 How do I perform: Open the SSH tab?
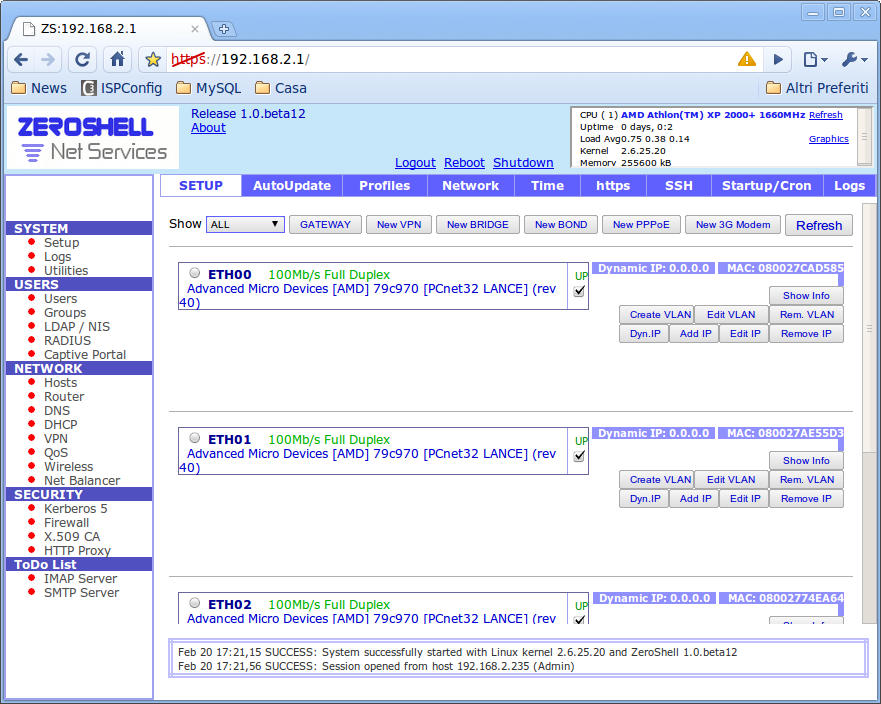(x=679, y=186)
